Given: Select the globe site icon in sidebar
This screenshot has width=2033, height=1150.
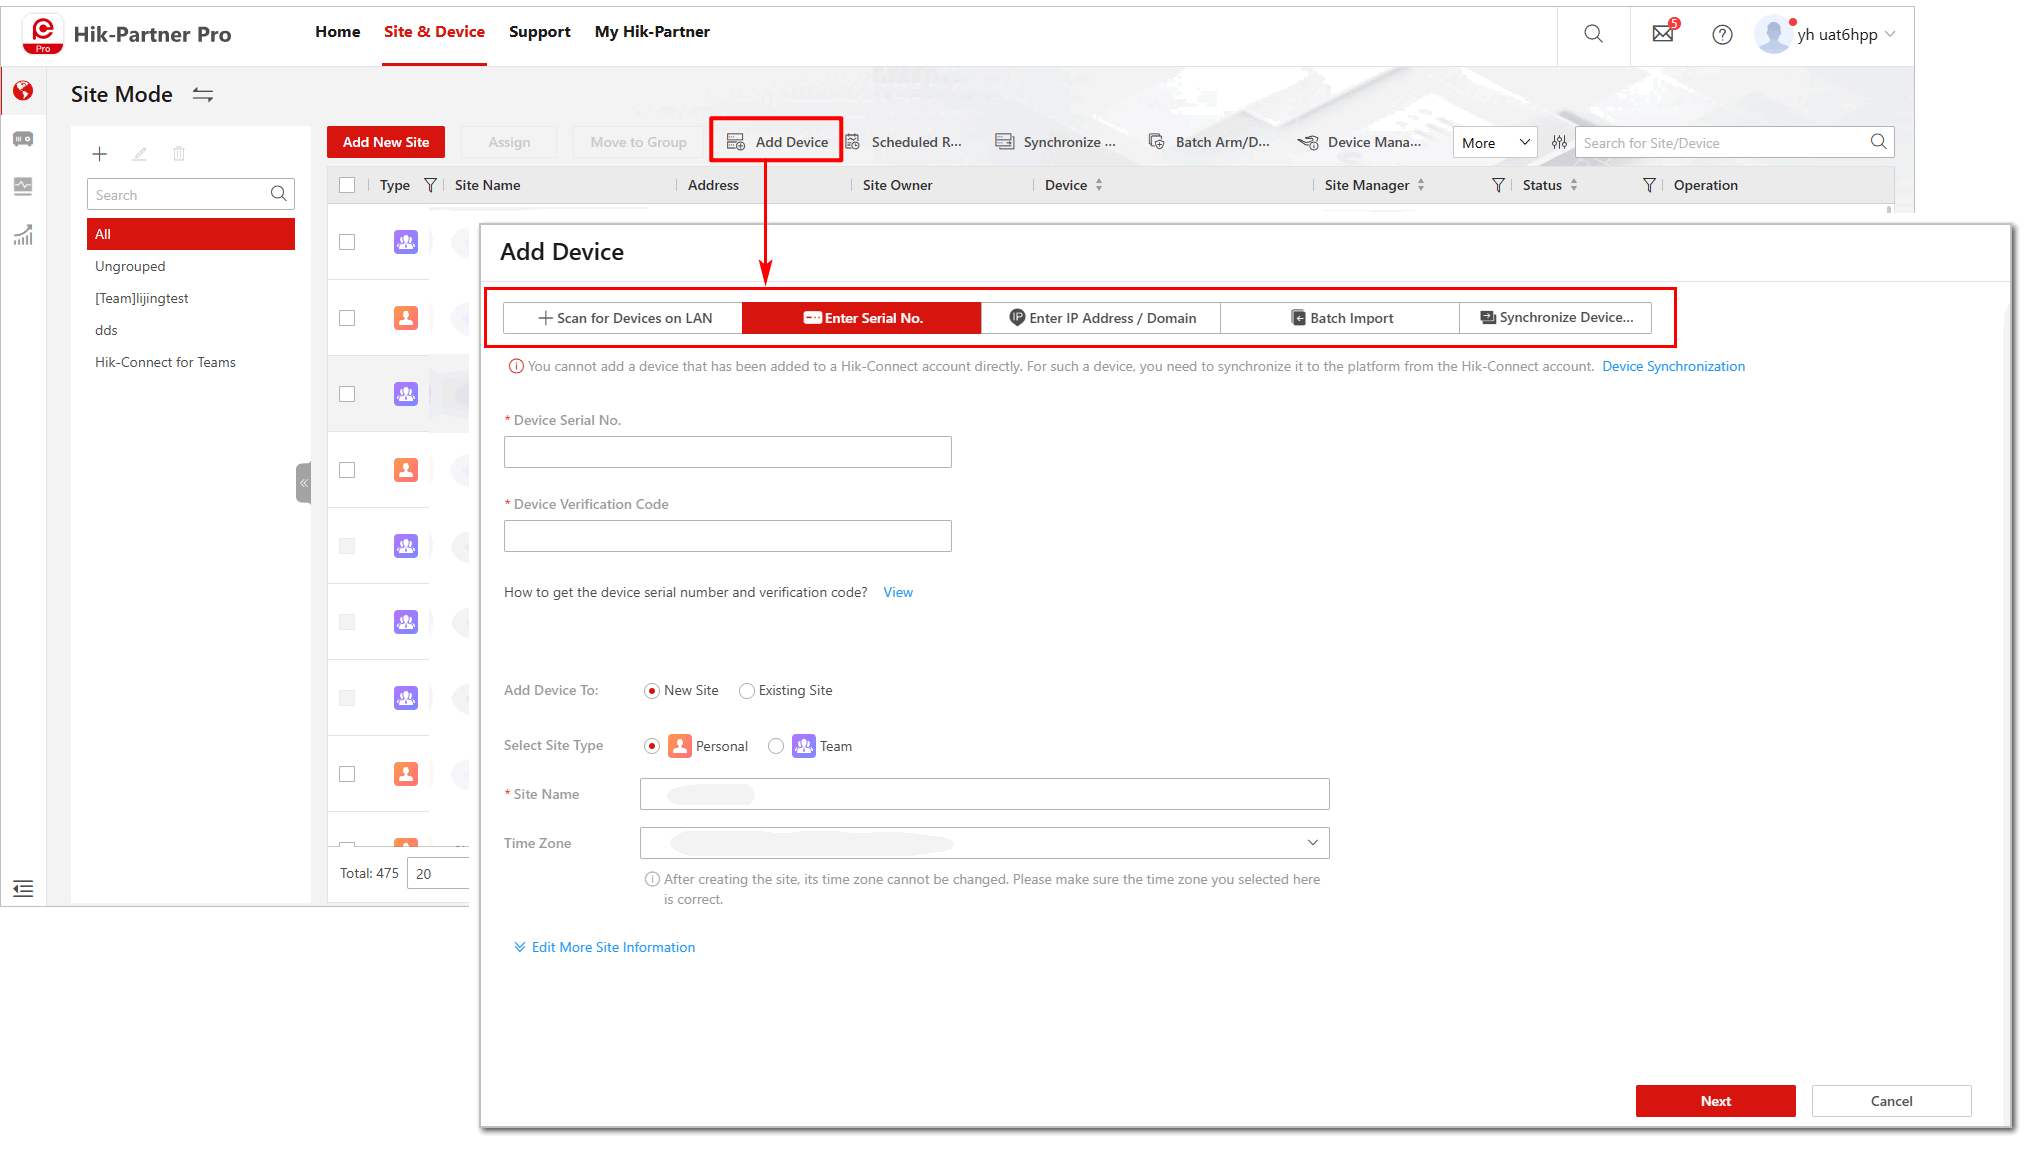Looking at the screenshot, I should [23, 91].
